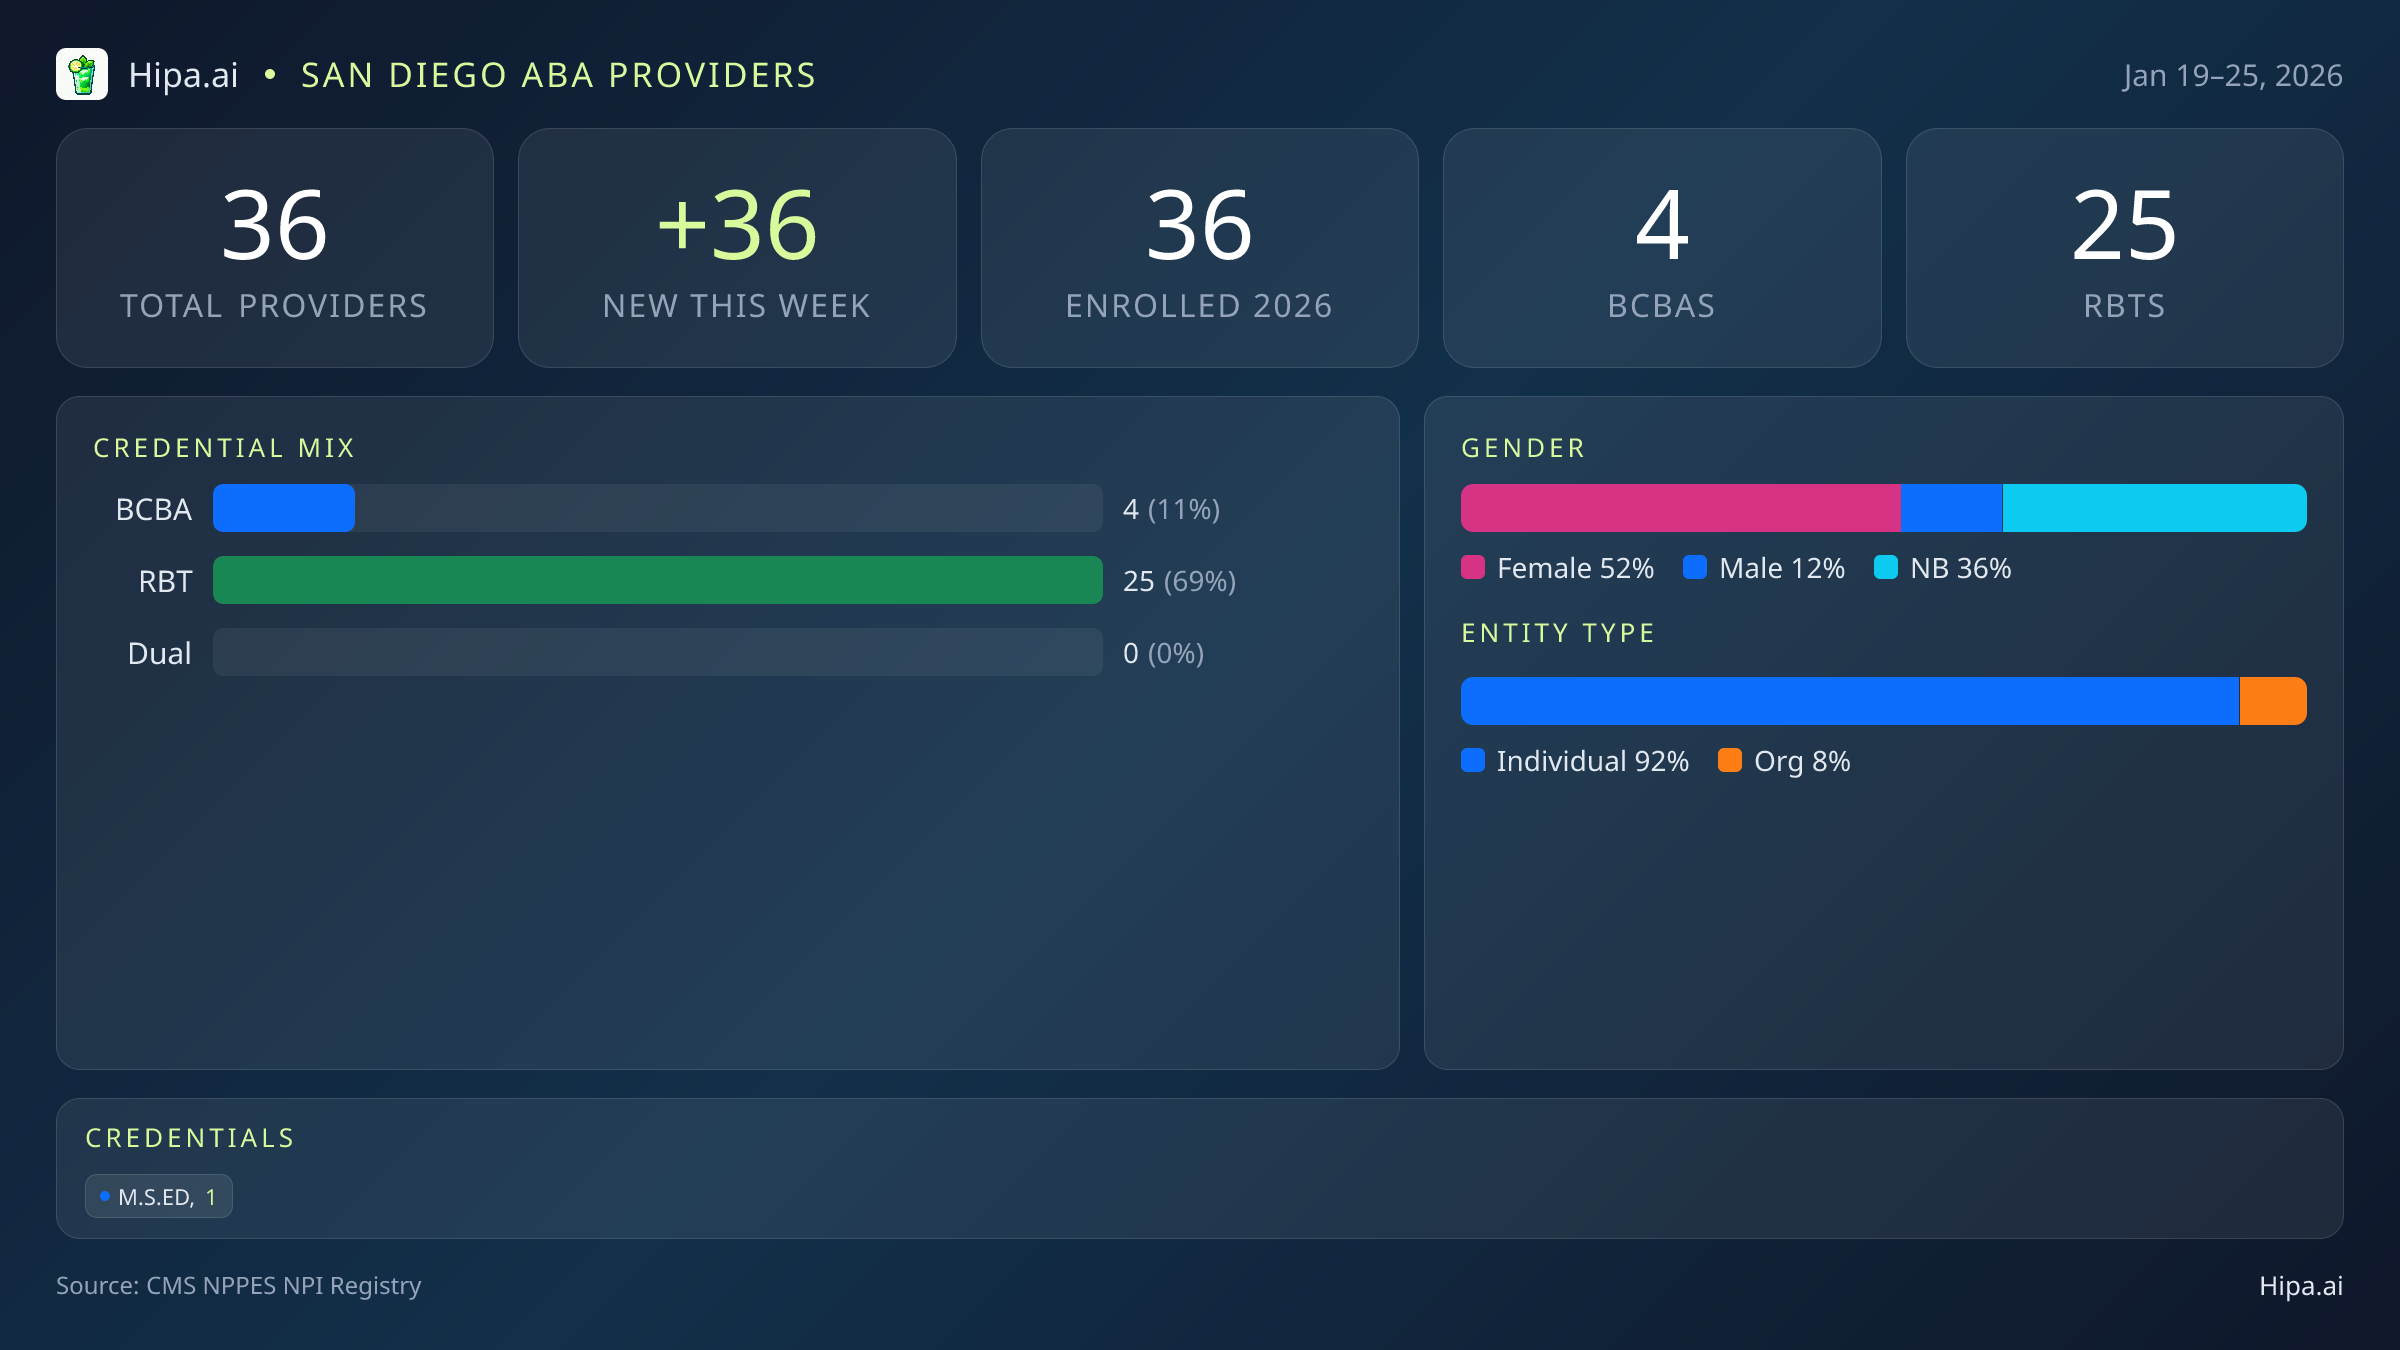Click the blue BCBA progress bar
This screenshot has width=2400, height=1350.
[284, 509]
